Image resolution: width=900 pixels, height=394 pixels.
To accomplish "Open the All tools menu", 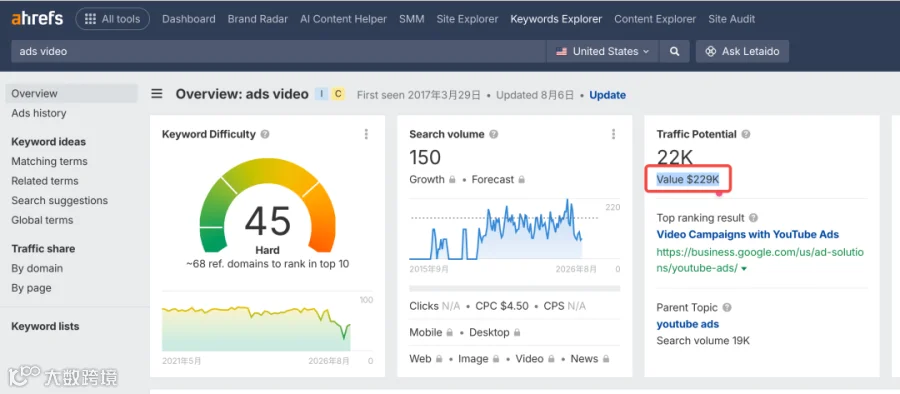I will coord(112,19).
